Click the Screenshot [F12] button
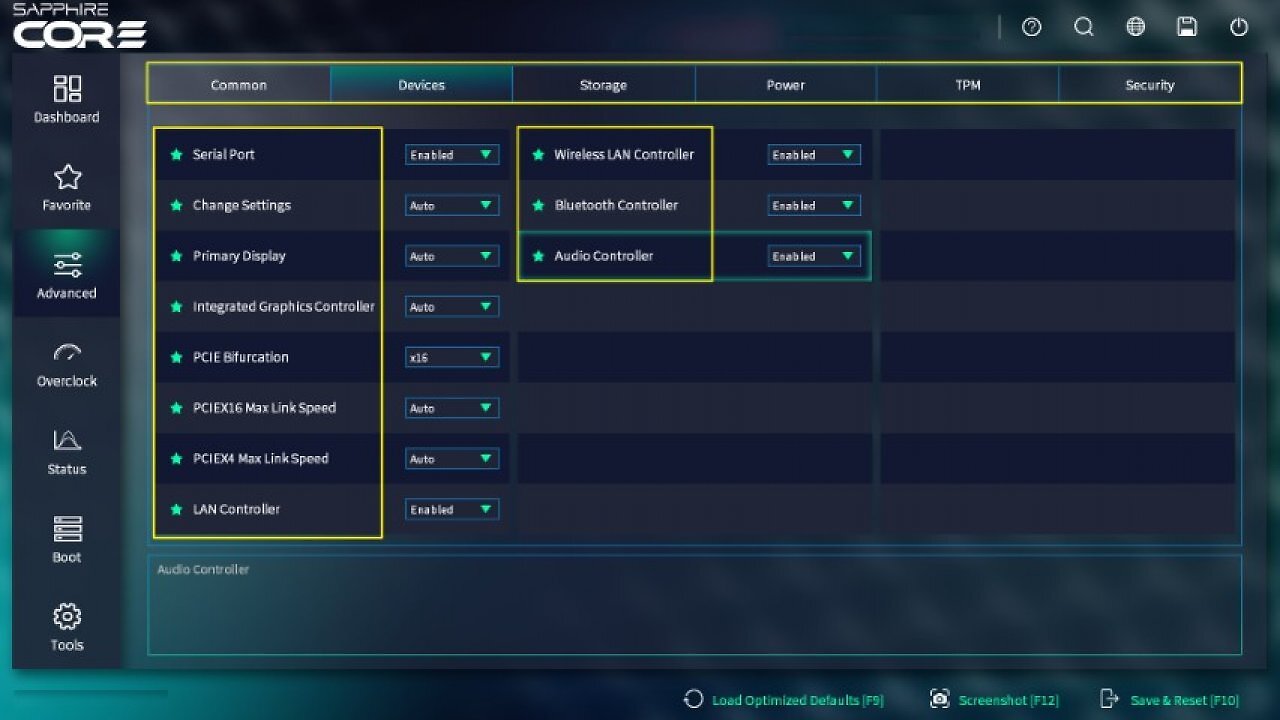The image size is (1280, 720). click(994, 699)
